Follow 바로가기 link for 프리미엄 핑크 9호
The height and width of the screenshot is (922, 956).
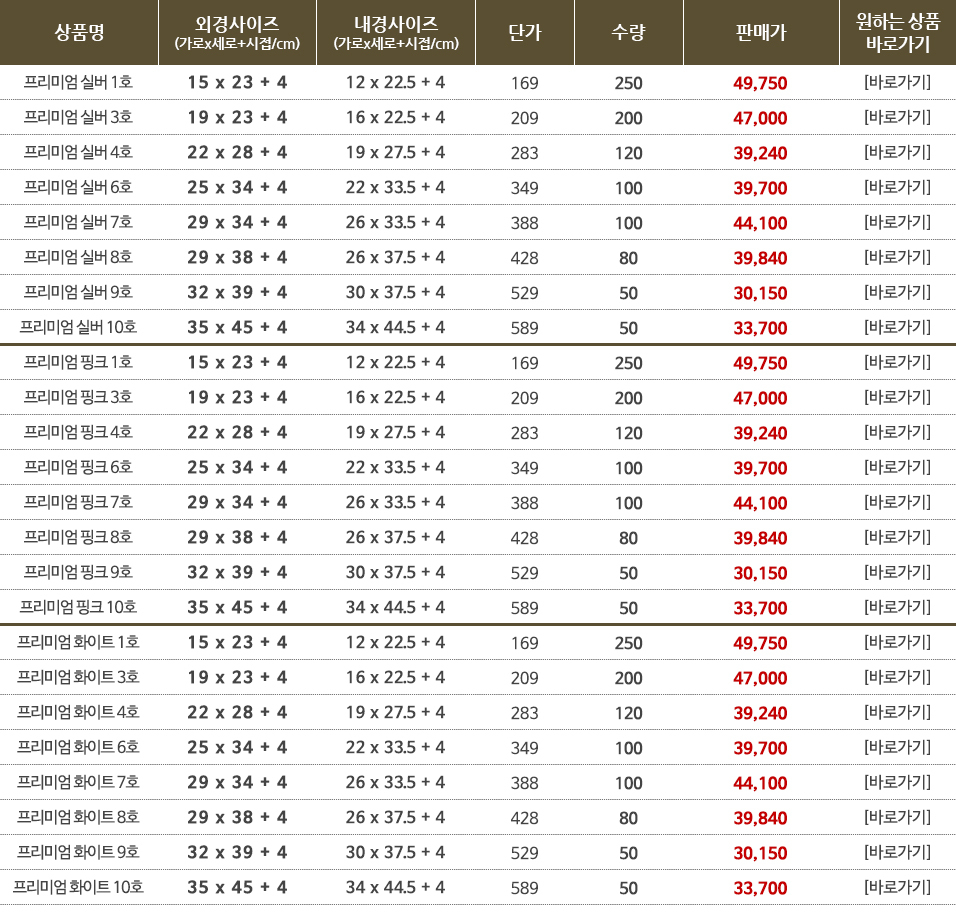click(x=897, y=572)
